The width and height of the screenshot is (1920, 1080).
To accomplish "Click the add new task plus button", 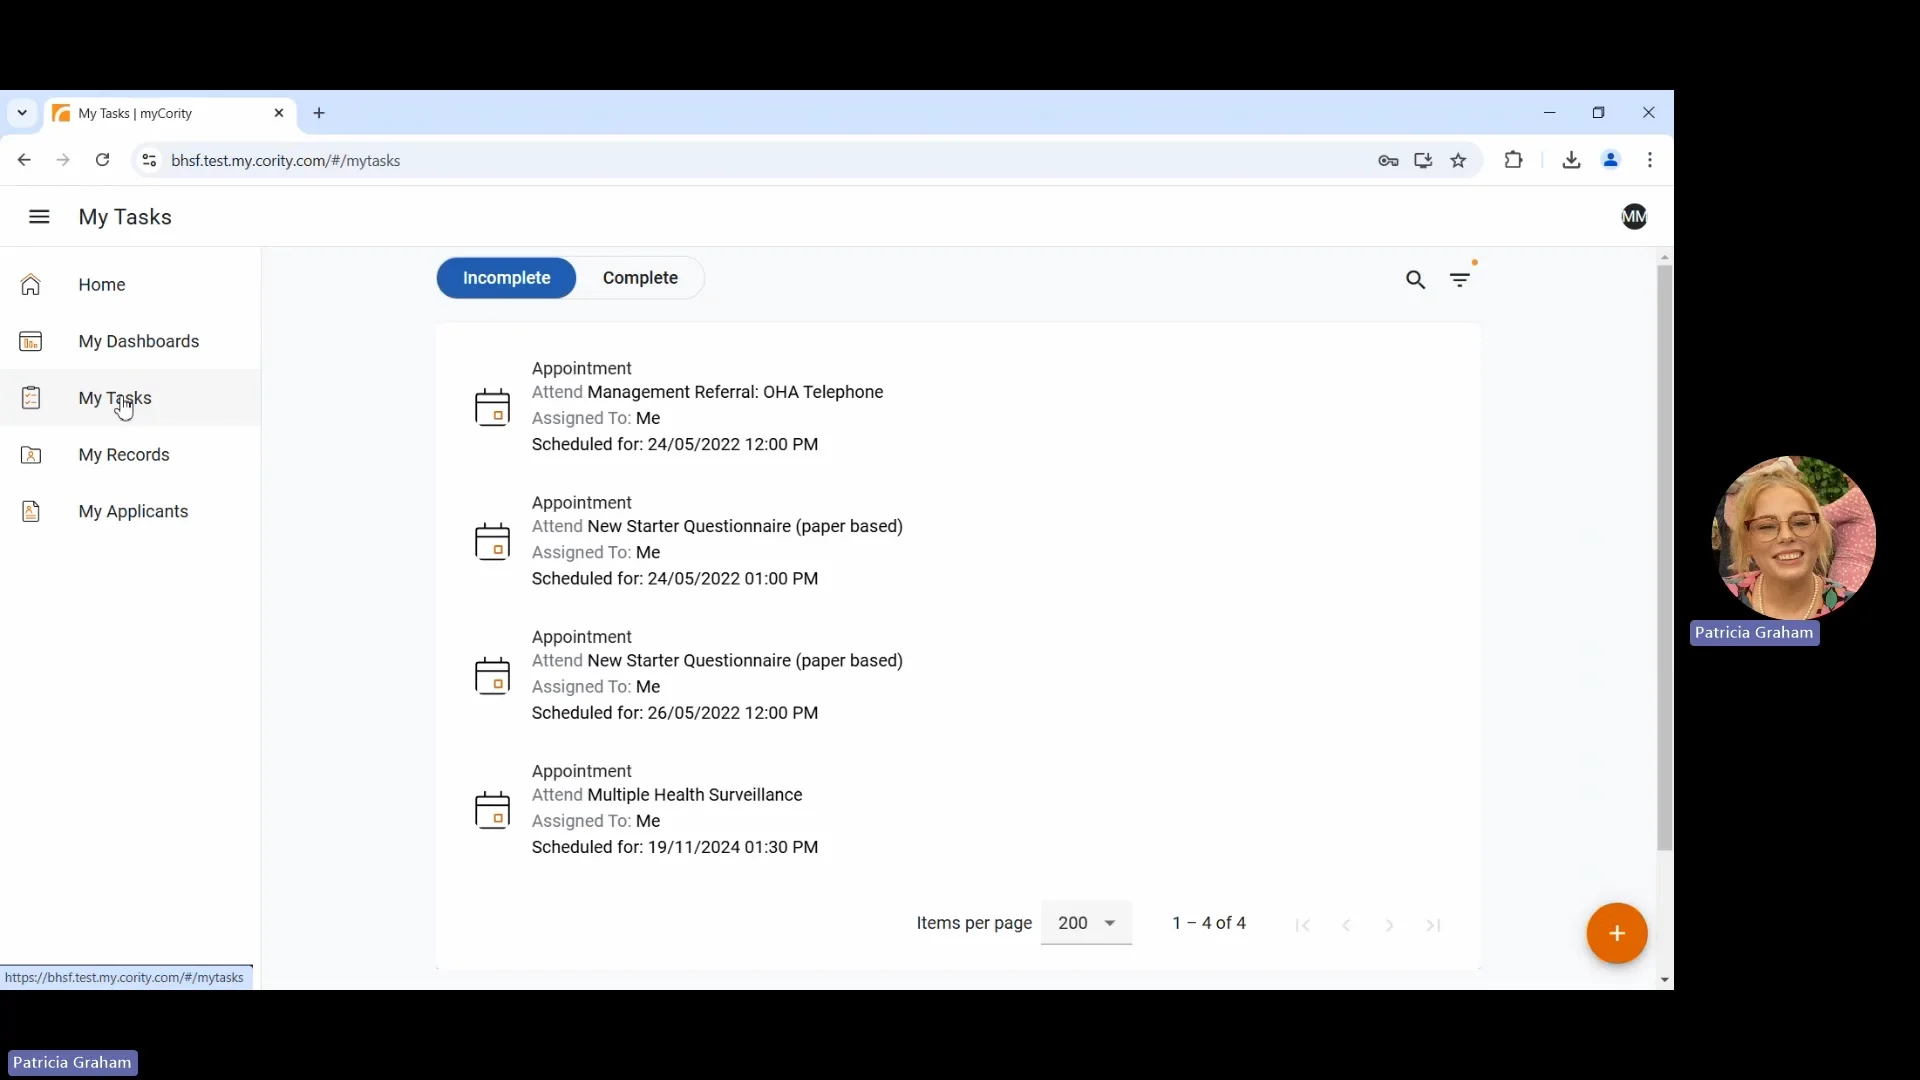I will pyautogui.click(x=1615, y=933).
